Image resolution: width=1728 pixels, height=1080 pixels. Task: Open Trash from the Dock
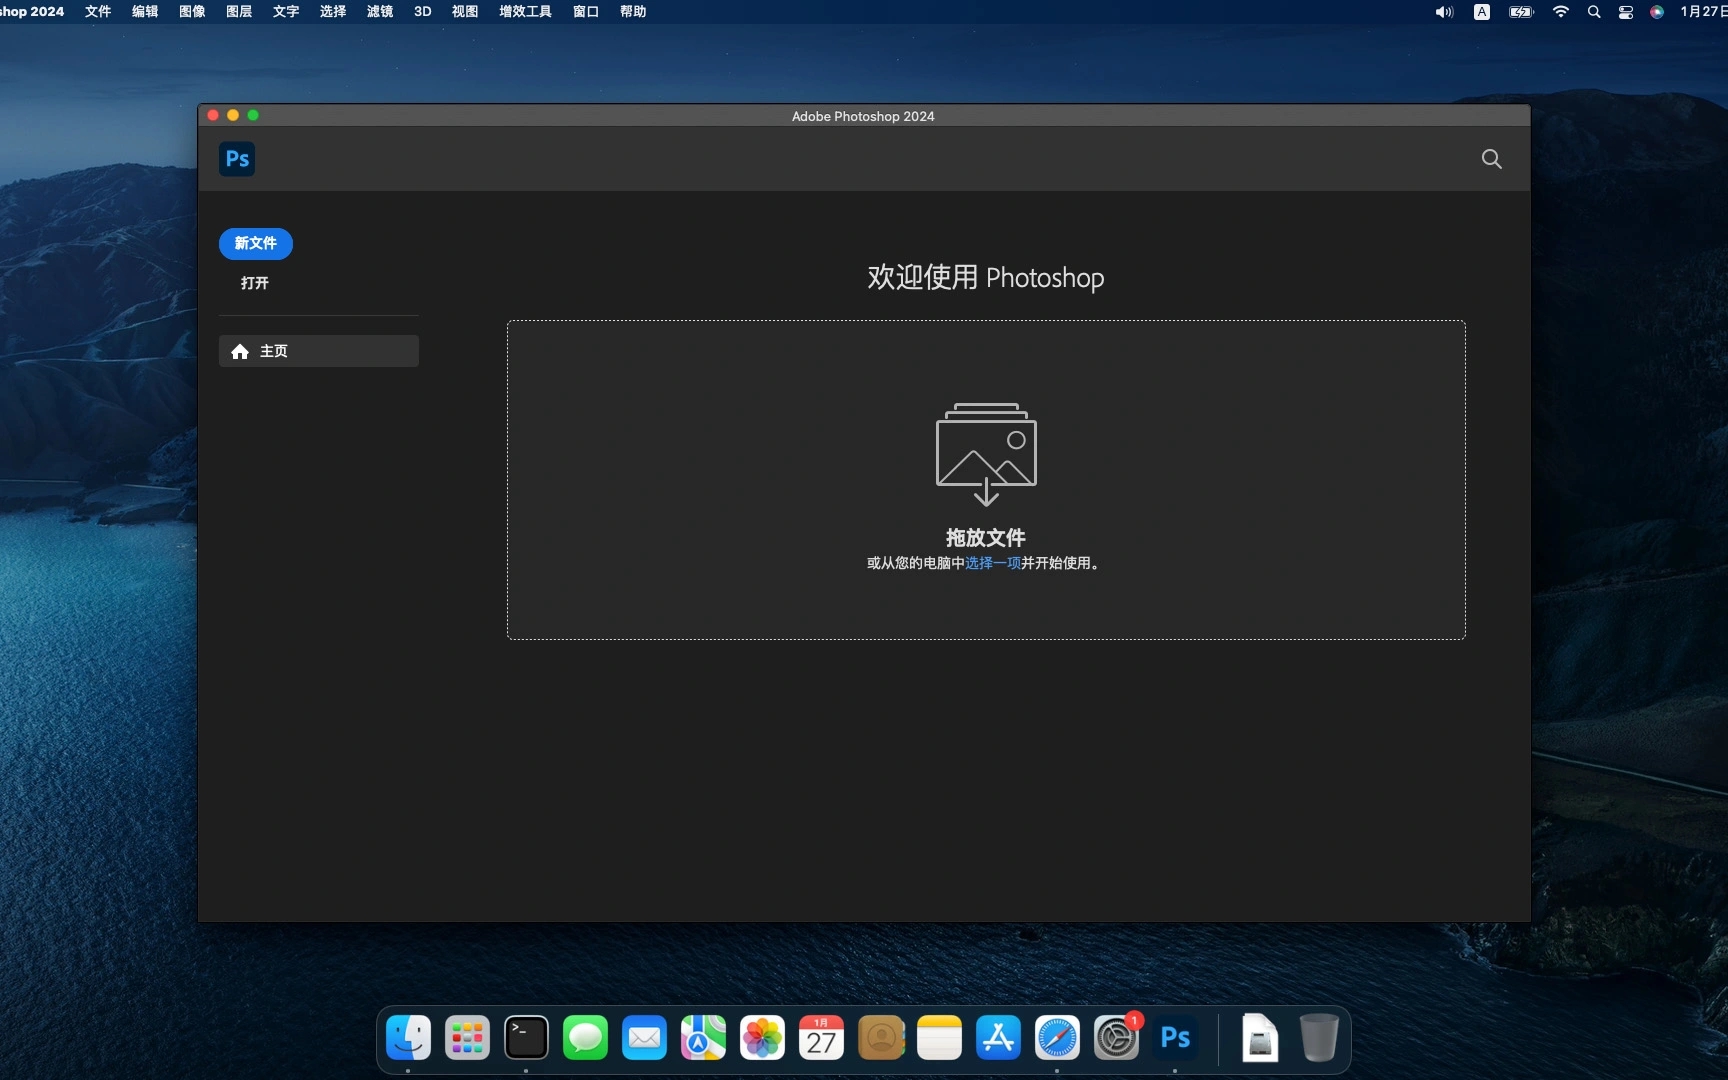(1319, 1038)
